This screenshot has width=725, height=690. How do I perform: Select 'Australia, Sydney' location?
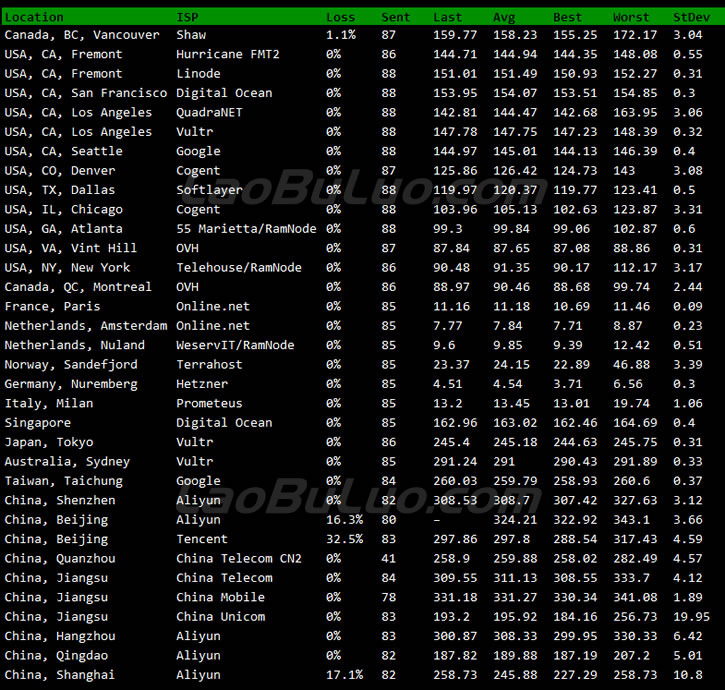67,462
